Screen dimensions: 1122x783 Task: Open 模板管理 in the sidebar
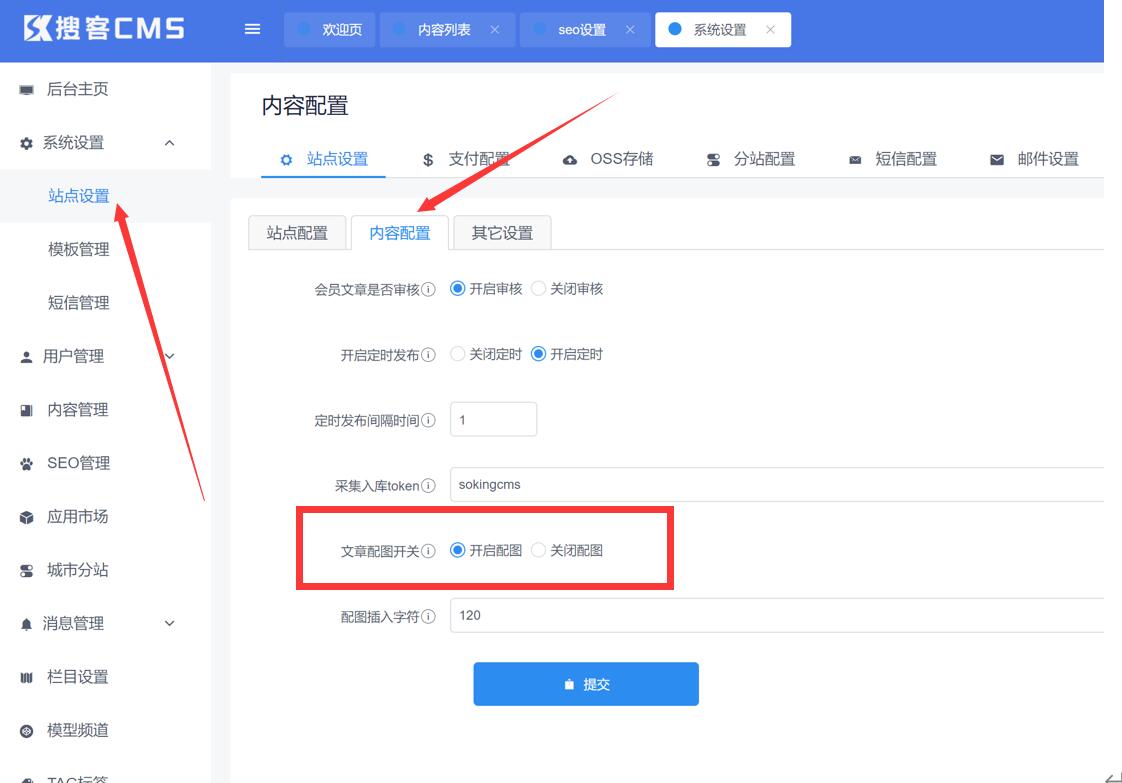[79, 250]
